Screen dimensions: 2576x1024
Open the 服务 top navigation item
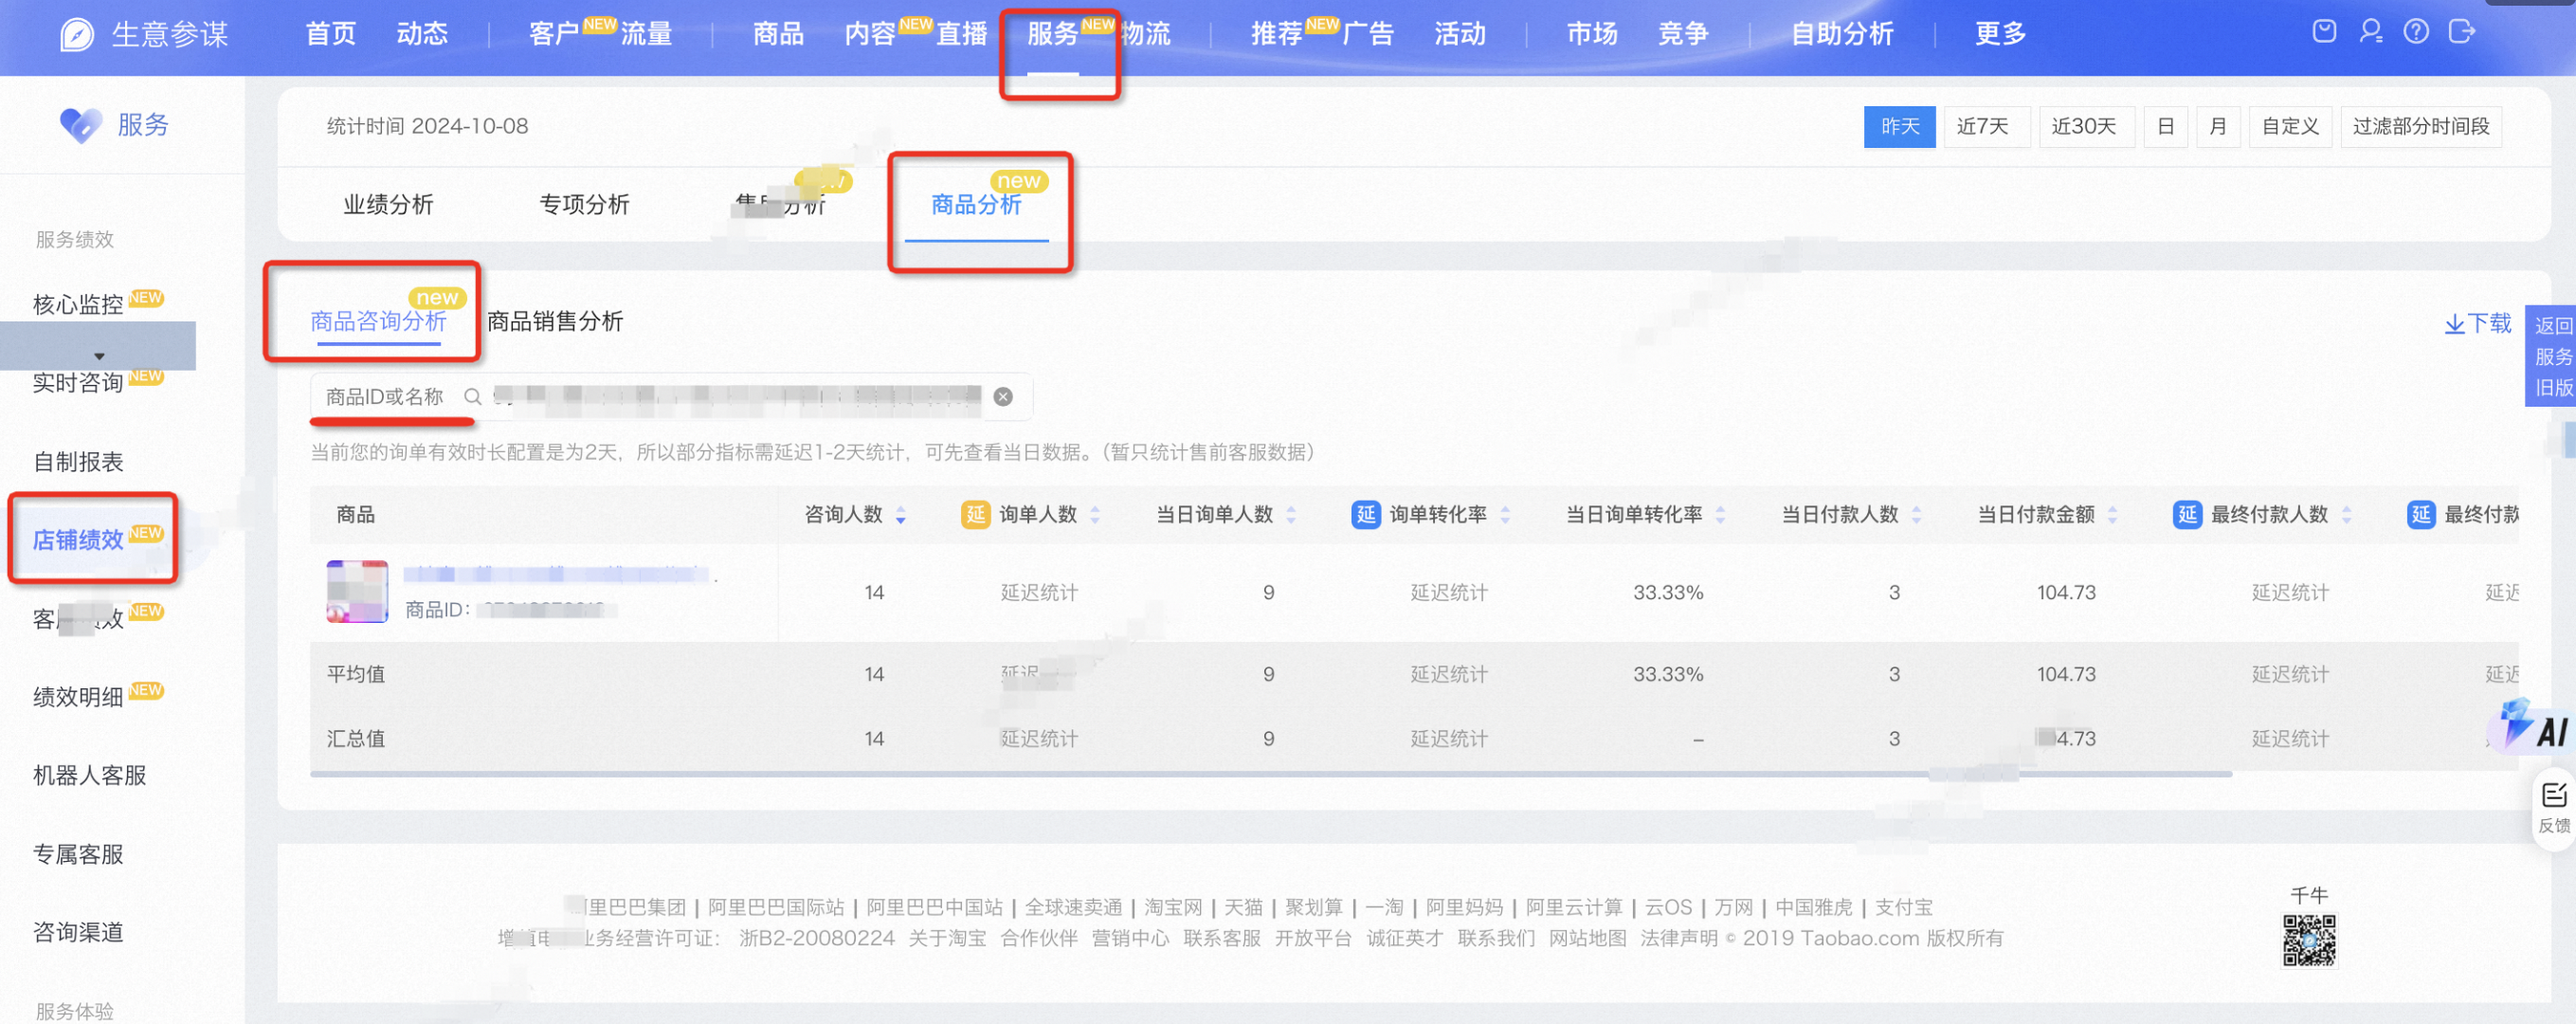tap(1053, 34)
